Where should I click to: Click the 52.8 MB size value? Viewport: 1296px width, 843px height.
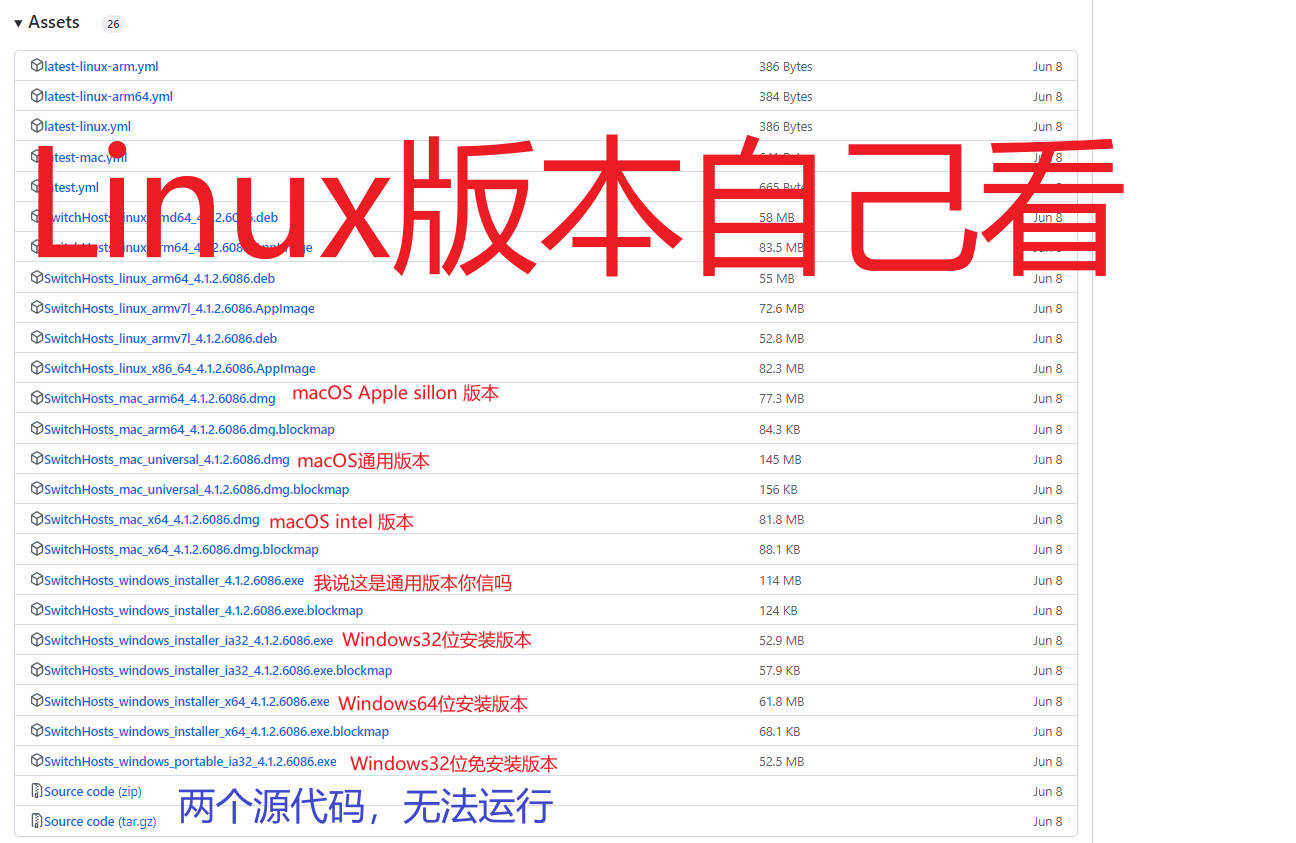tap(782, 339)
